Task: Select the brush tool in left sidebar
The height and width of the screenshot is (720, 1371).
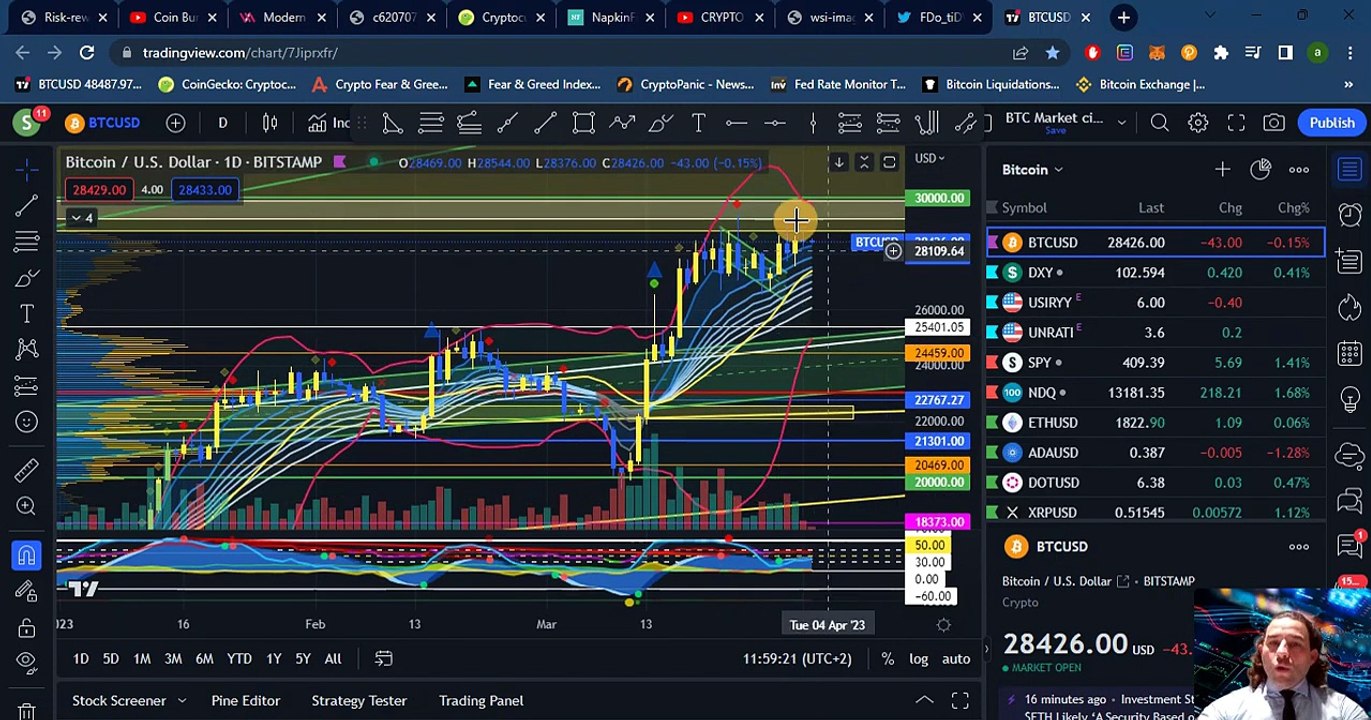Action: point(27,277)
